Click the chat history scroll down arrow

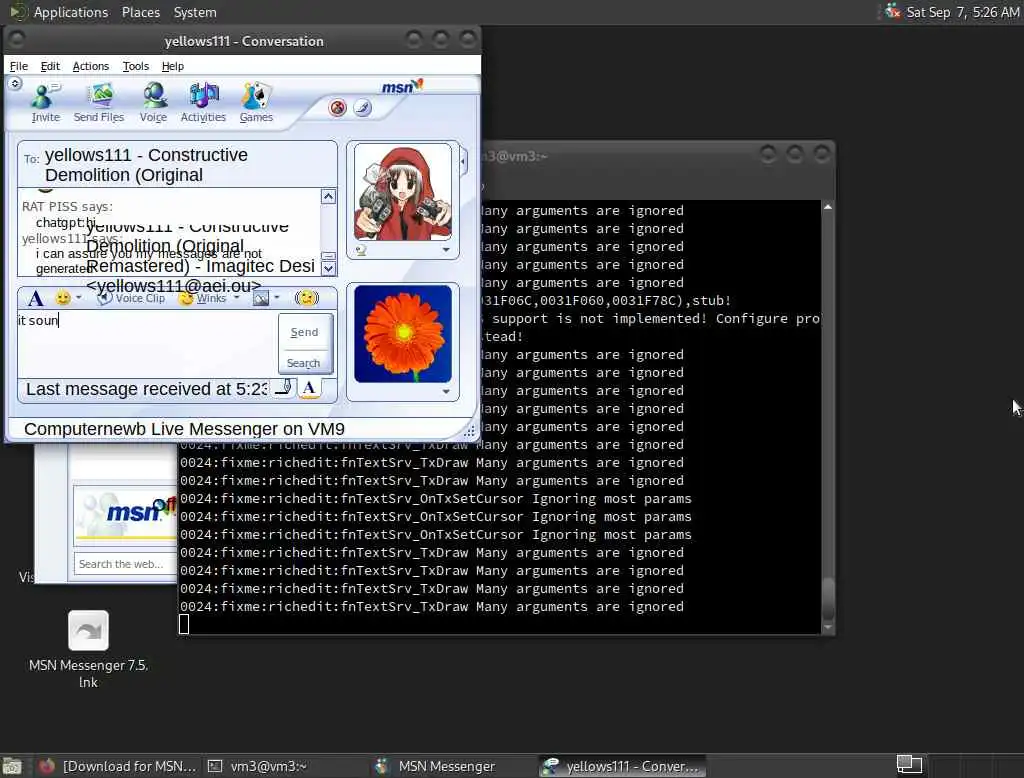[x=328, y=268]
